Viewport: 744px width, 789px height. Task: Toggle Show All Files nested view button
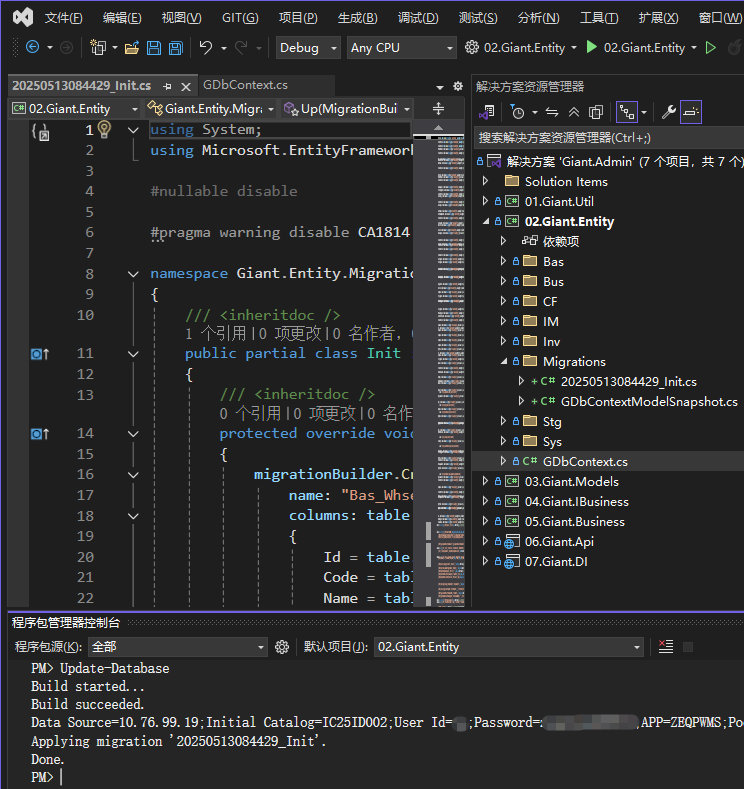(x=627, y=112)
